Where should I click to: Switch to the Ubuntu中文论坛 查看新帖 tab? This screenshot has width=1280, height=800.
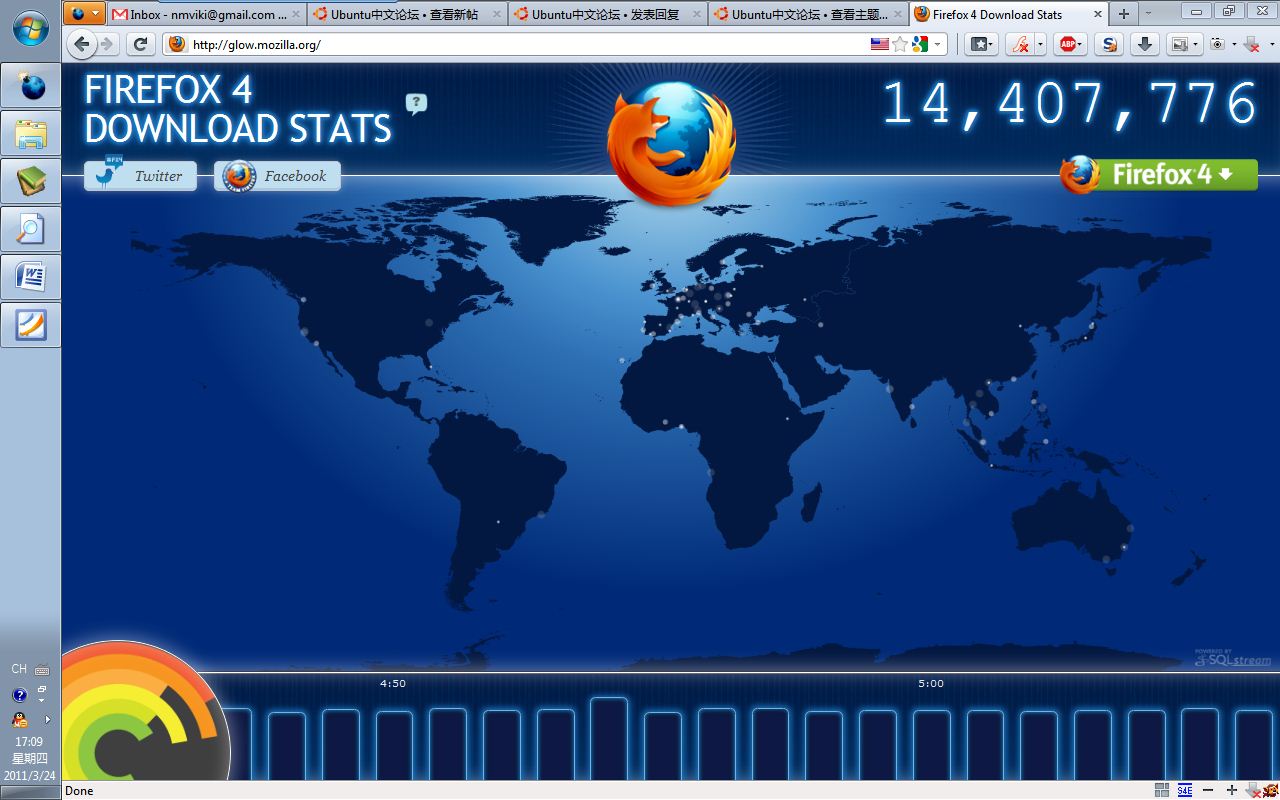pos(407,14)
